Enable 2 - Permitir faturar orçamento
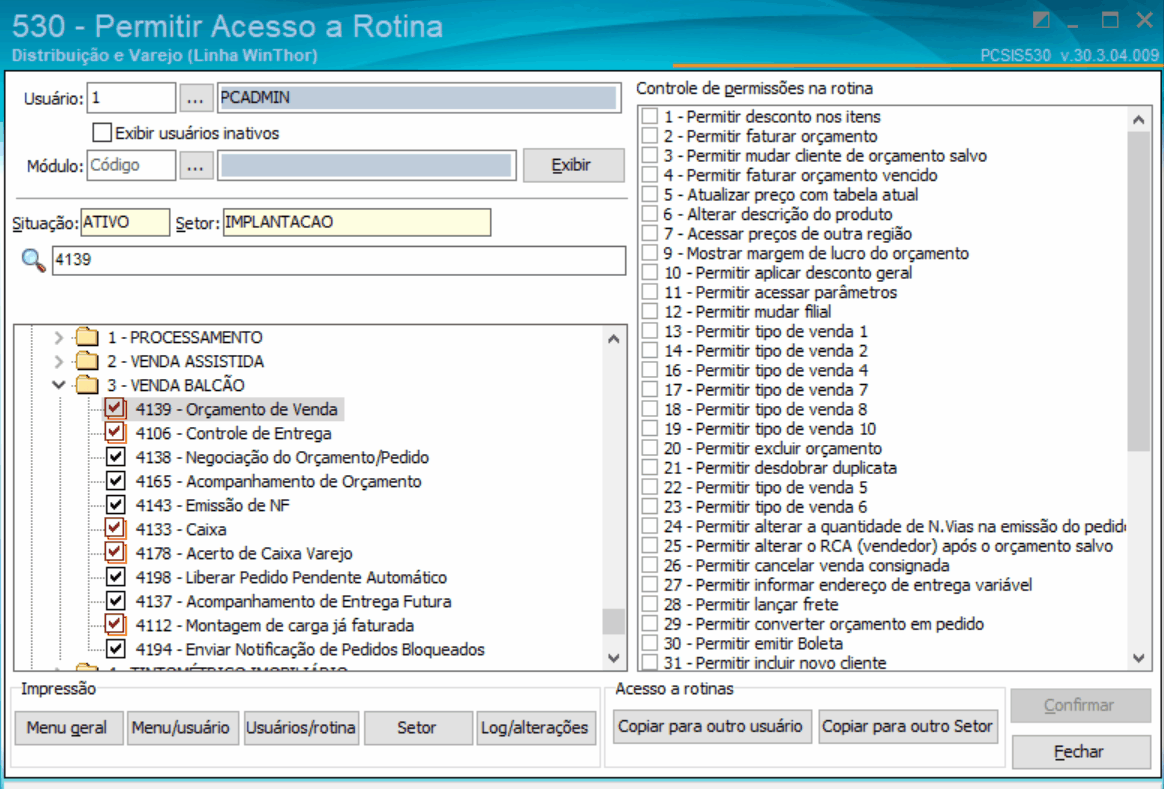 click(650, 136)
